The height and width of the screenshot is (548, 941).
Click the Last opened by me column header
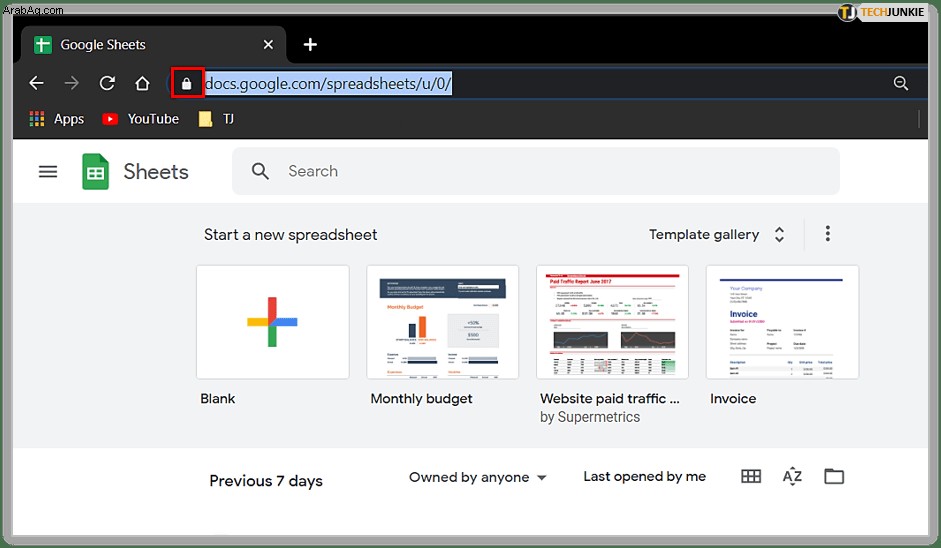[x=645, y=477]
